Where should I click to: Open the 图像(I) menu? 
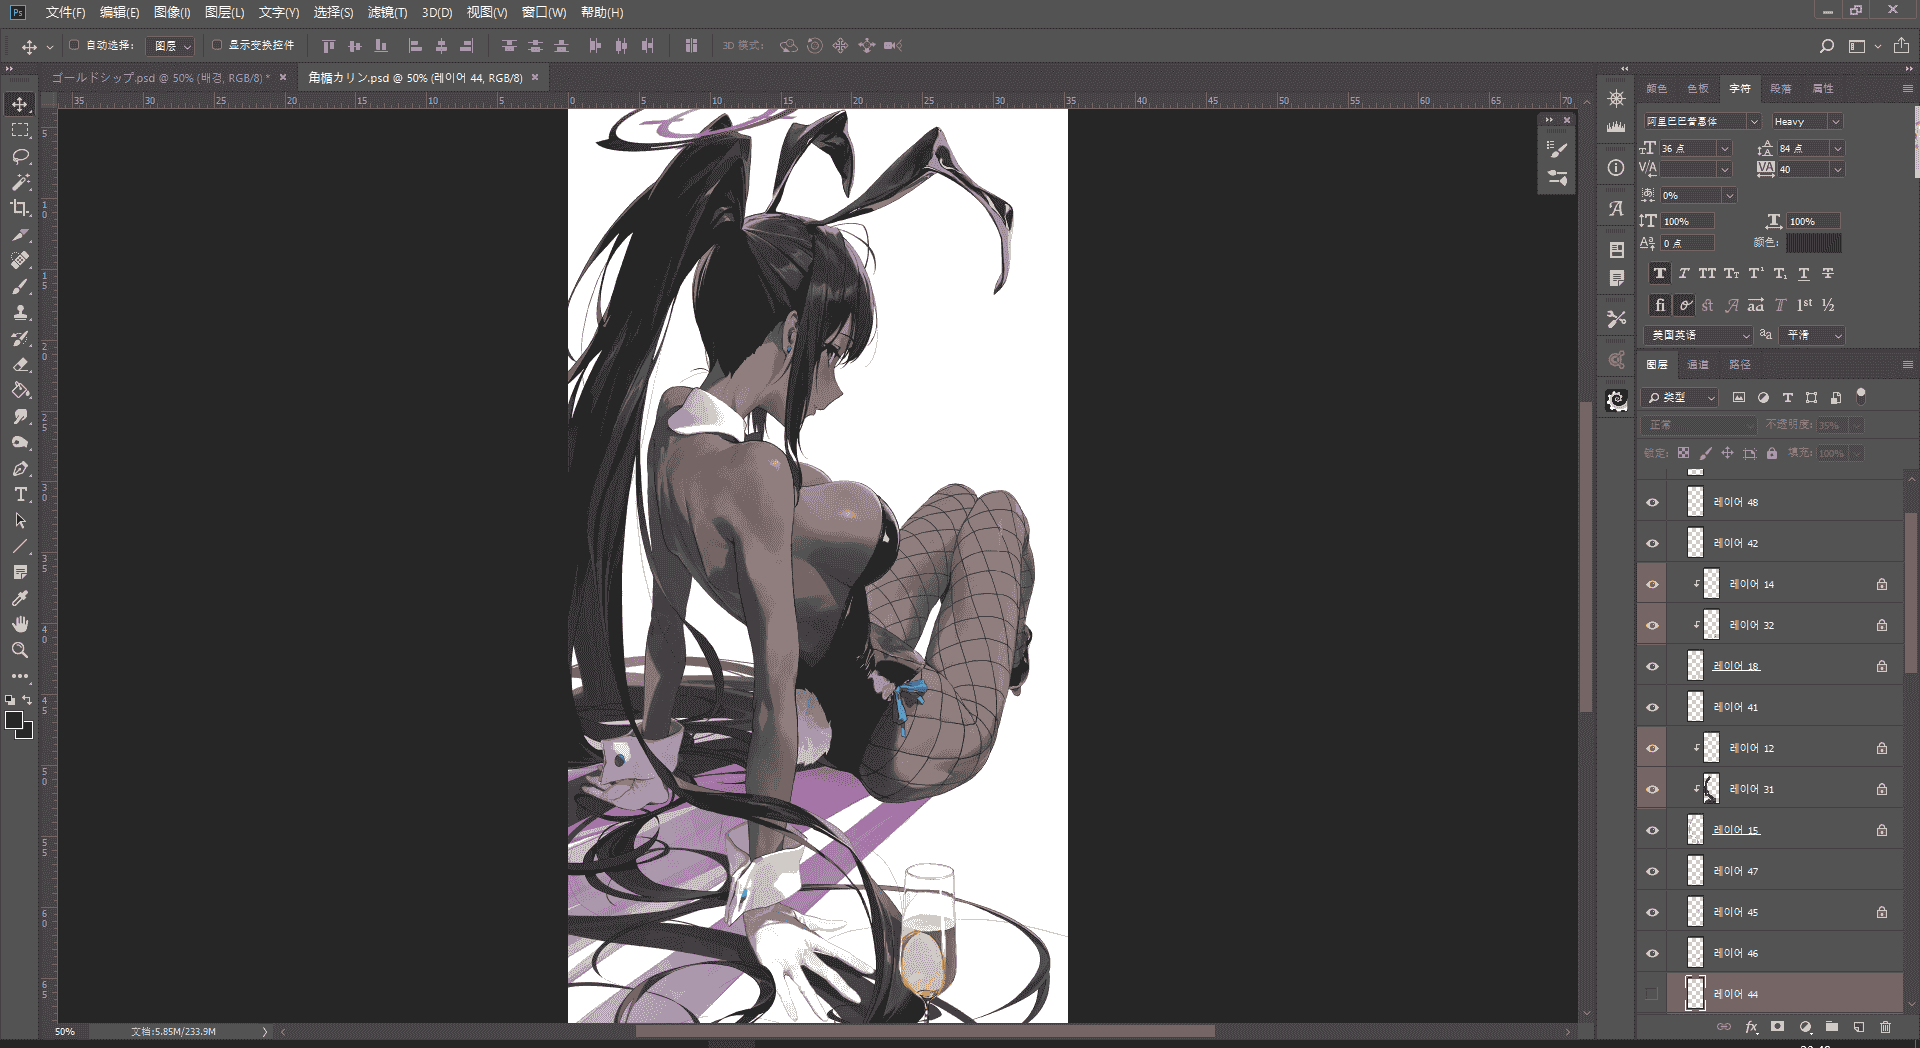pyautogui.click(x=172, y=12)
